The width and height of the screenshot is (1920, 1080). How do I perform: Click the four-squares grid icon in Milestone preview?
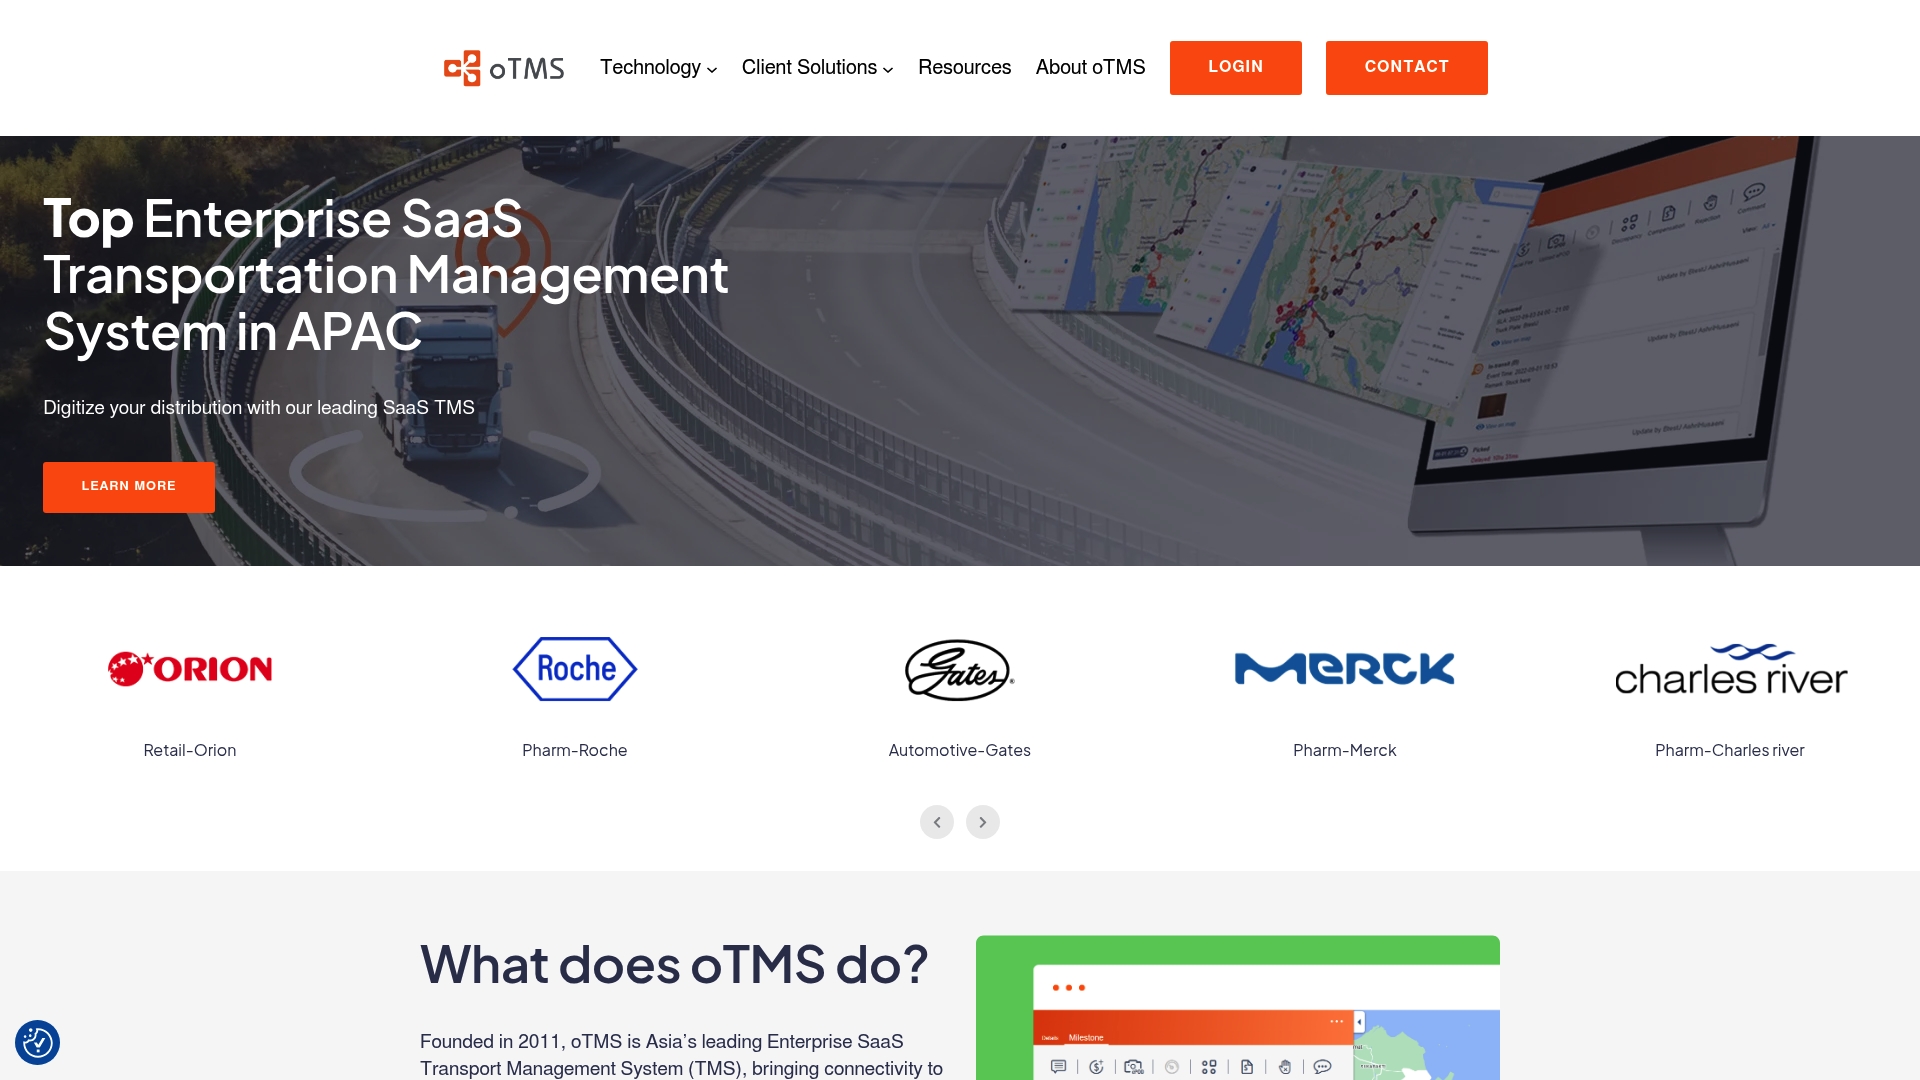tap(1209, 1067)
